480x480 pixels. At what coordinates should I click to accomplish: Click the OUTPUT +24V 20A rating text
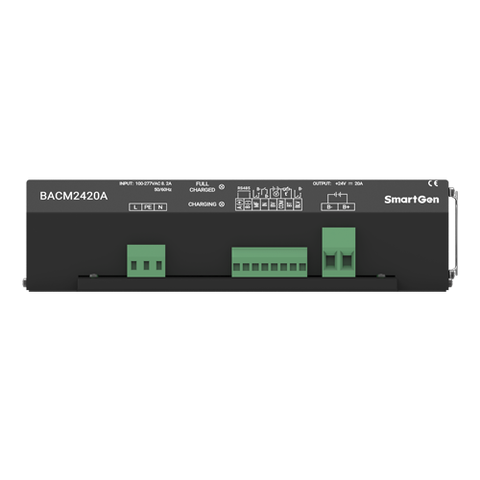[x=338, y=184]
